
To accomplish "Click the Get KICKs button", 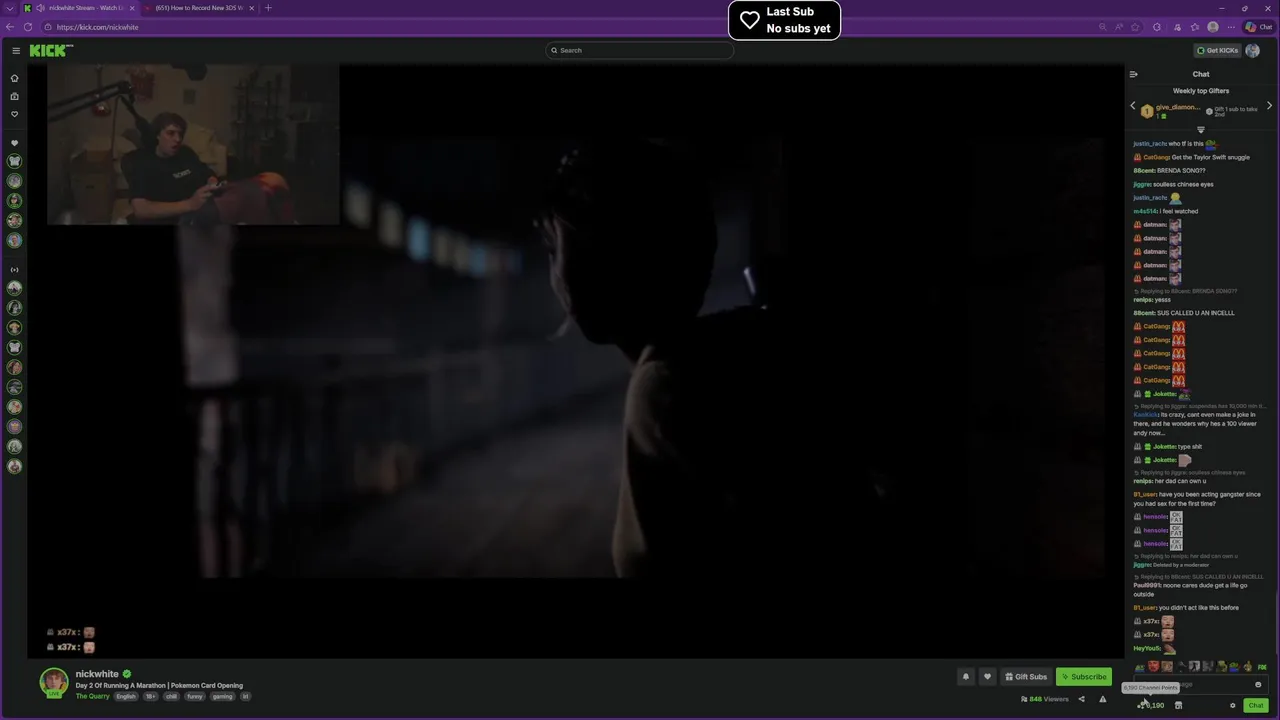I will point(1217,50).
